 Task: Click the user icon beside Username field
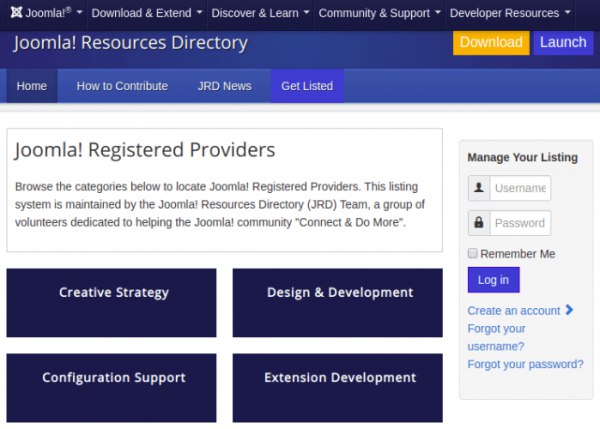[479, 188]
